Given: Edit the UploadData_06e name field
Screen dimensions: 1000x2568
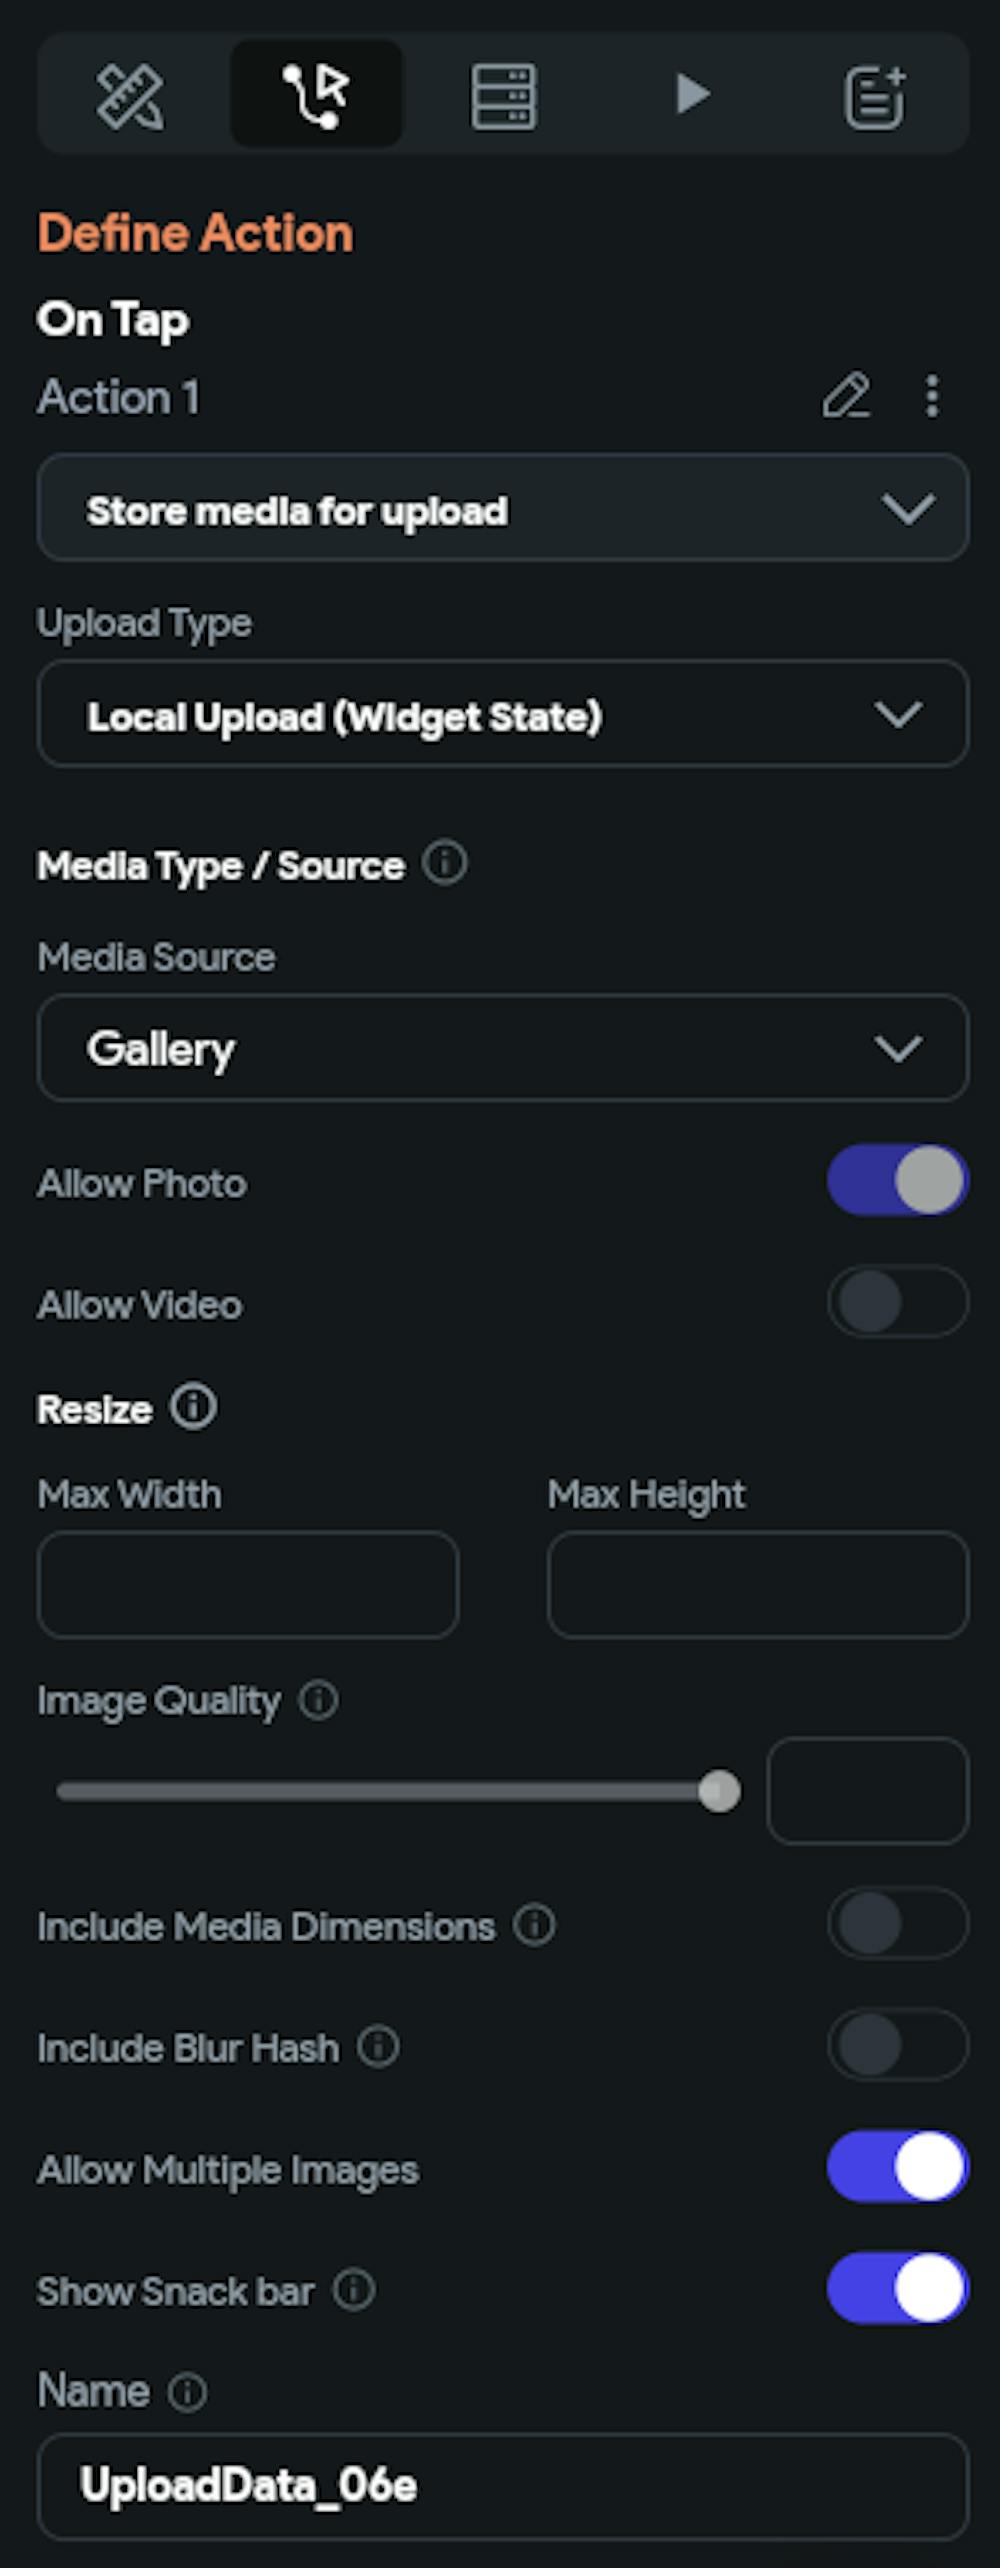Looking at the screenshot, I should point(502,2486).
